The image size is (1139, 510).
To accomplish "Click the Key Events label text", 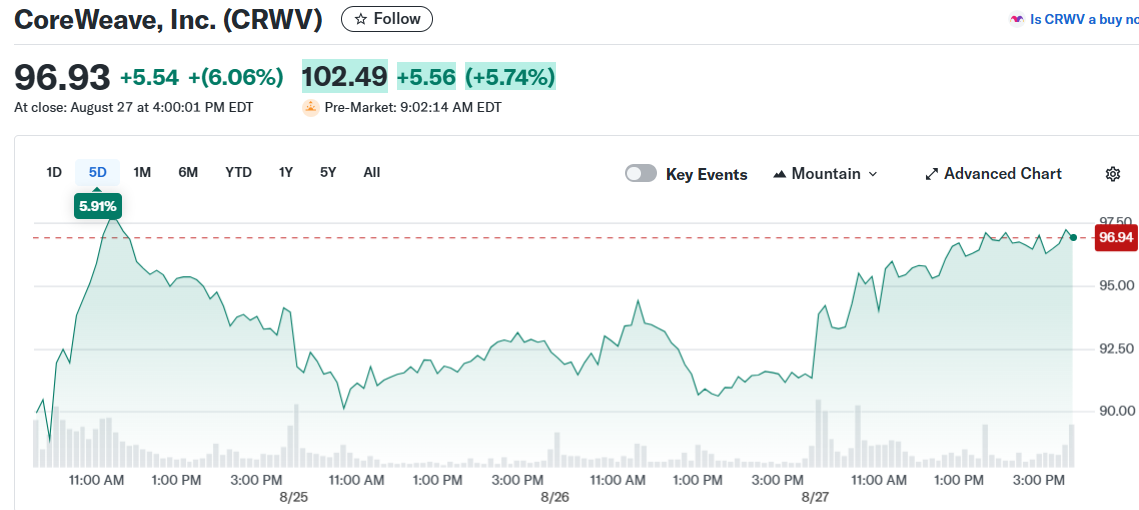I will (x=706, y=174).
